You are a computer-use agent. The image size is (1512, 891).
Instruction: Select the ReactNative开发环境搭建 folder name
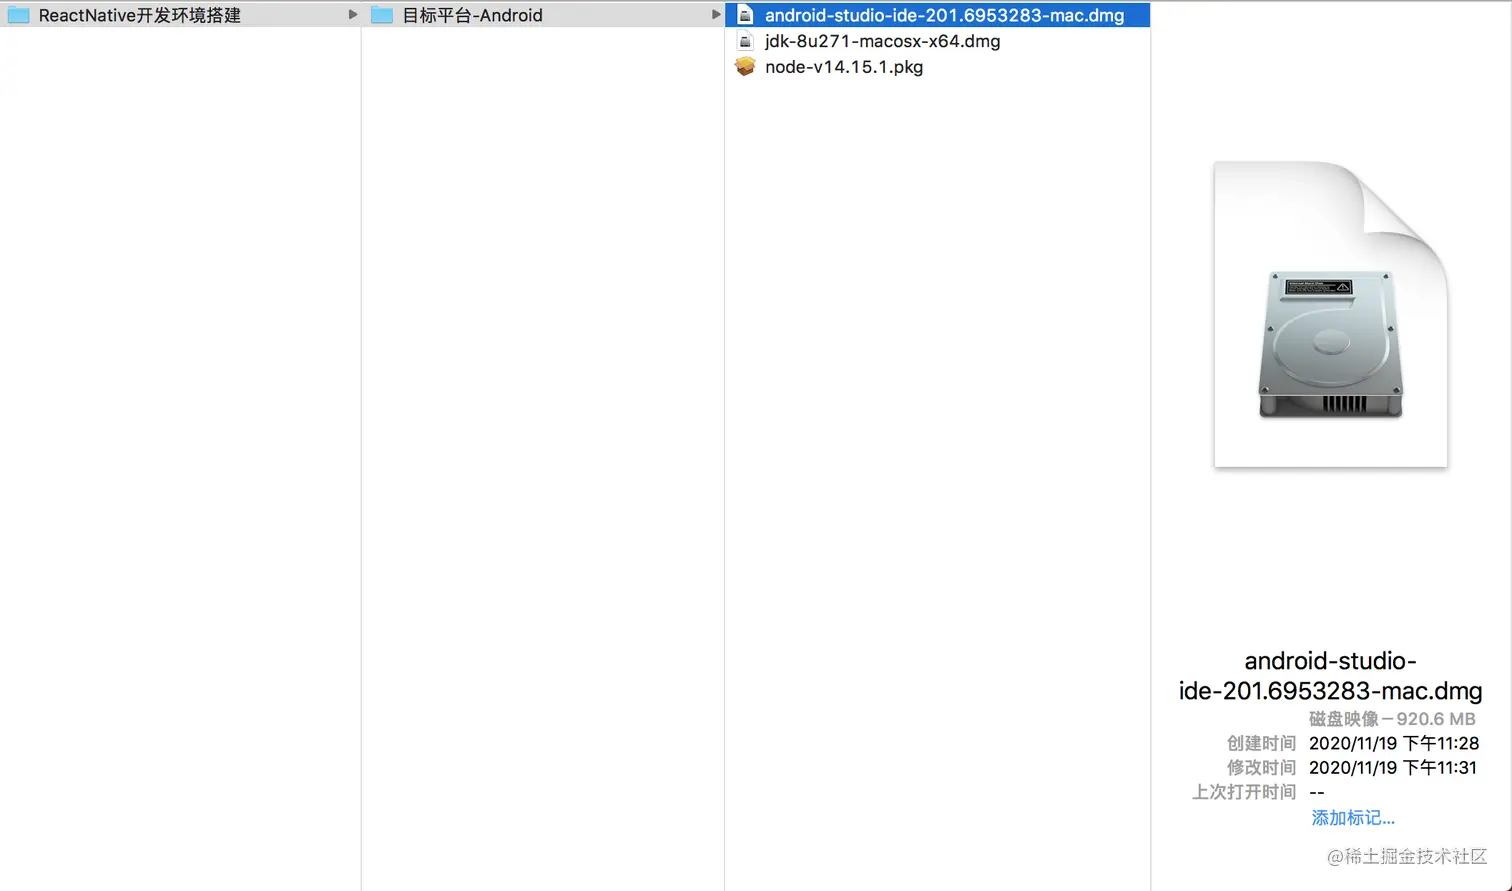[140, 15]
